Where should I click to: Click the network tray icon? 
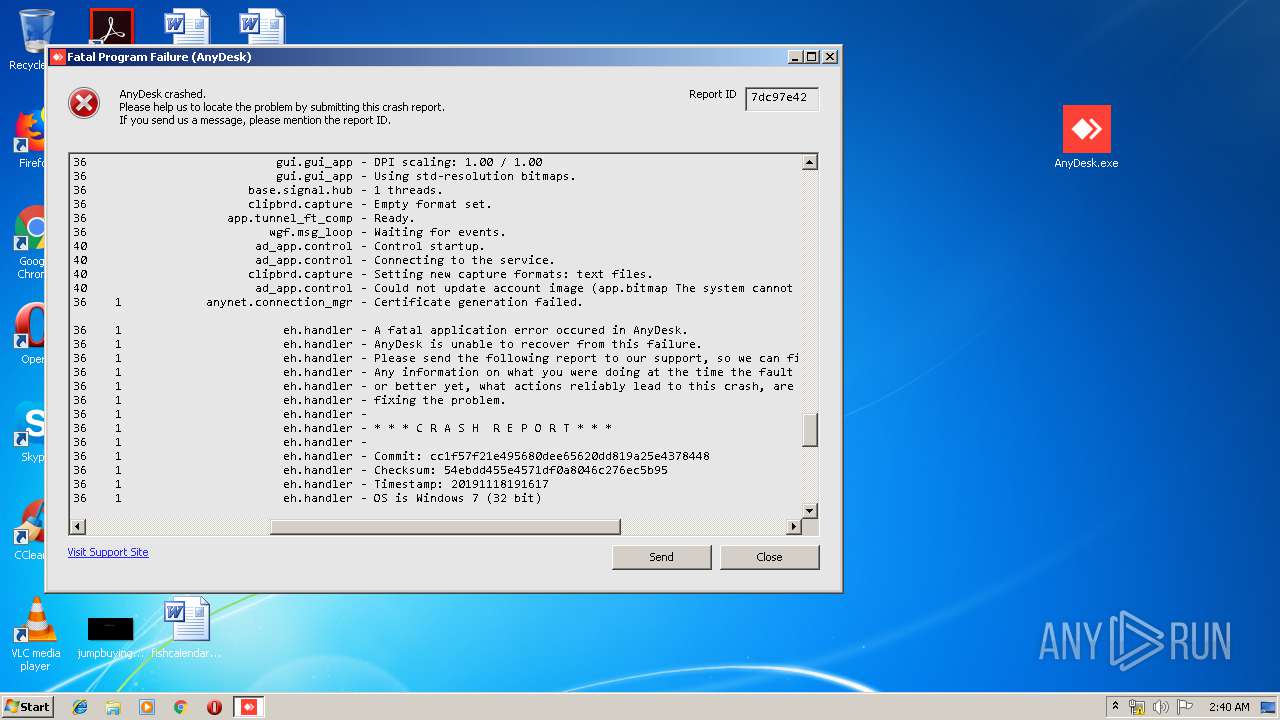[1137, 707]
